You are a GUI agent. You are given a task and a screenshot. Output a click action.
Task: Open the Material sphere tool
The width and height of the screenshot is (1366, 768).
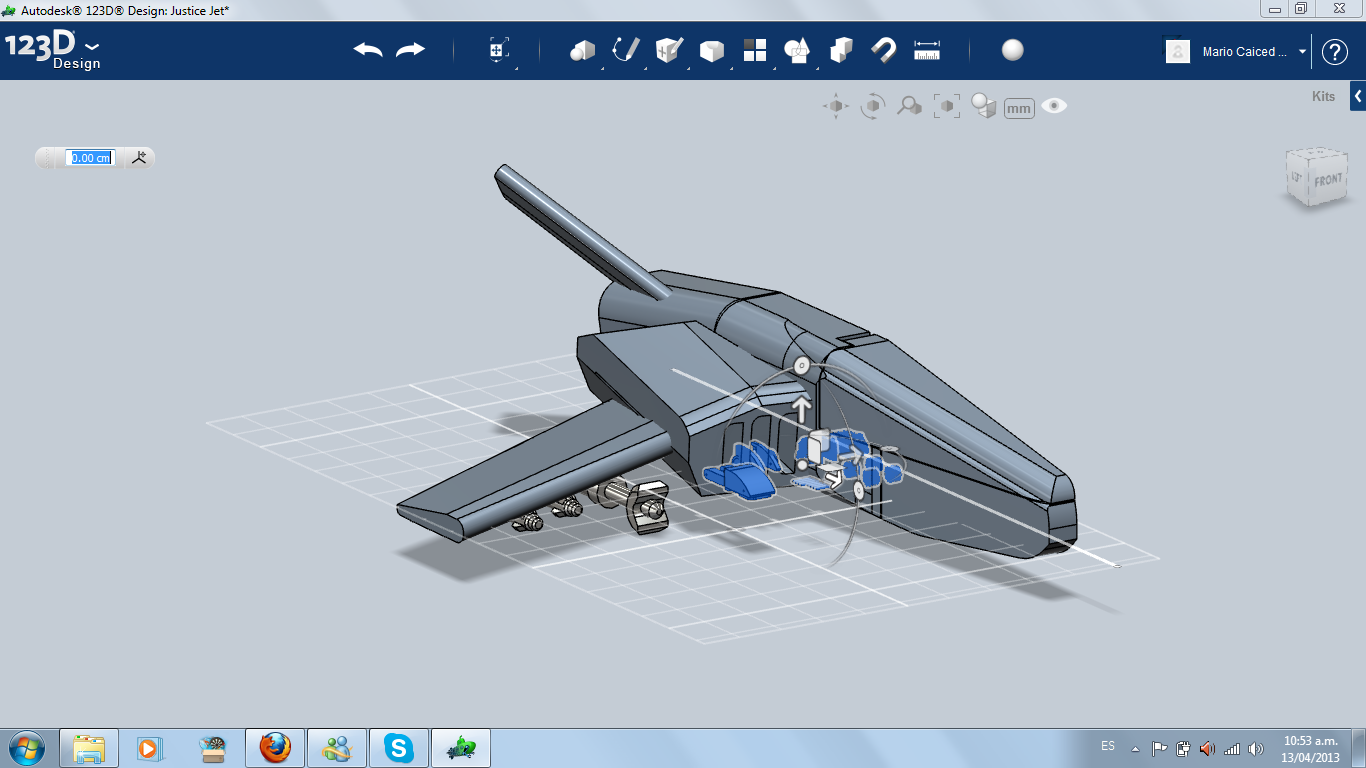coord(1013,51)
